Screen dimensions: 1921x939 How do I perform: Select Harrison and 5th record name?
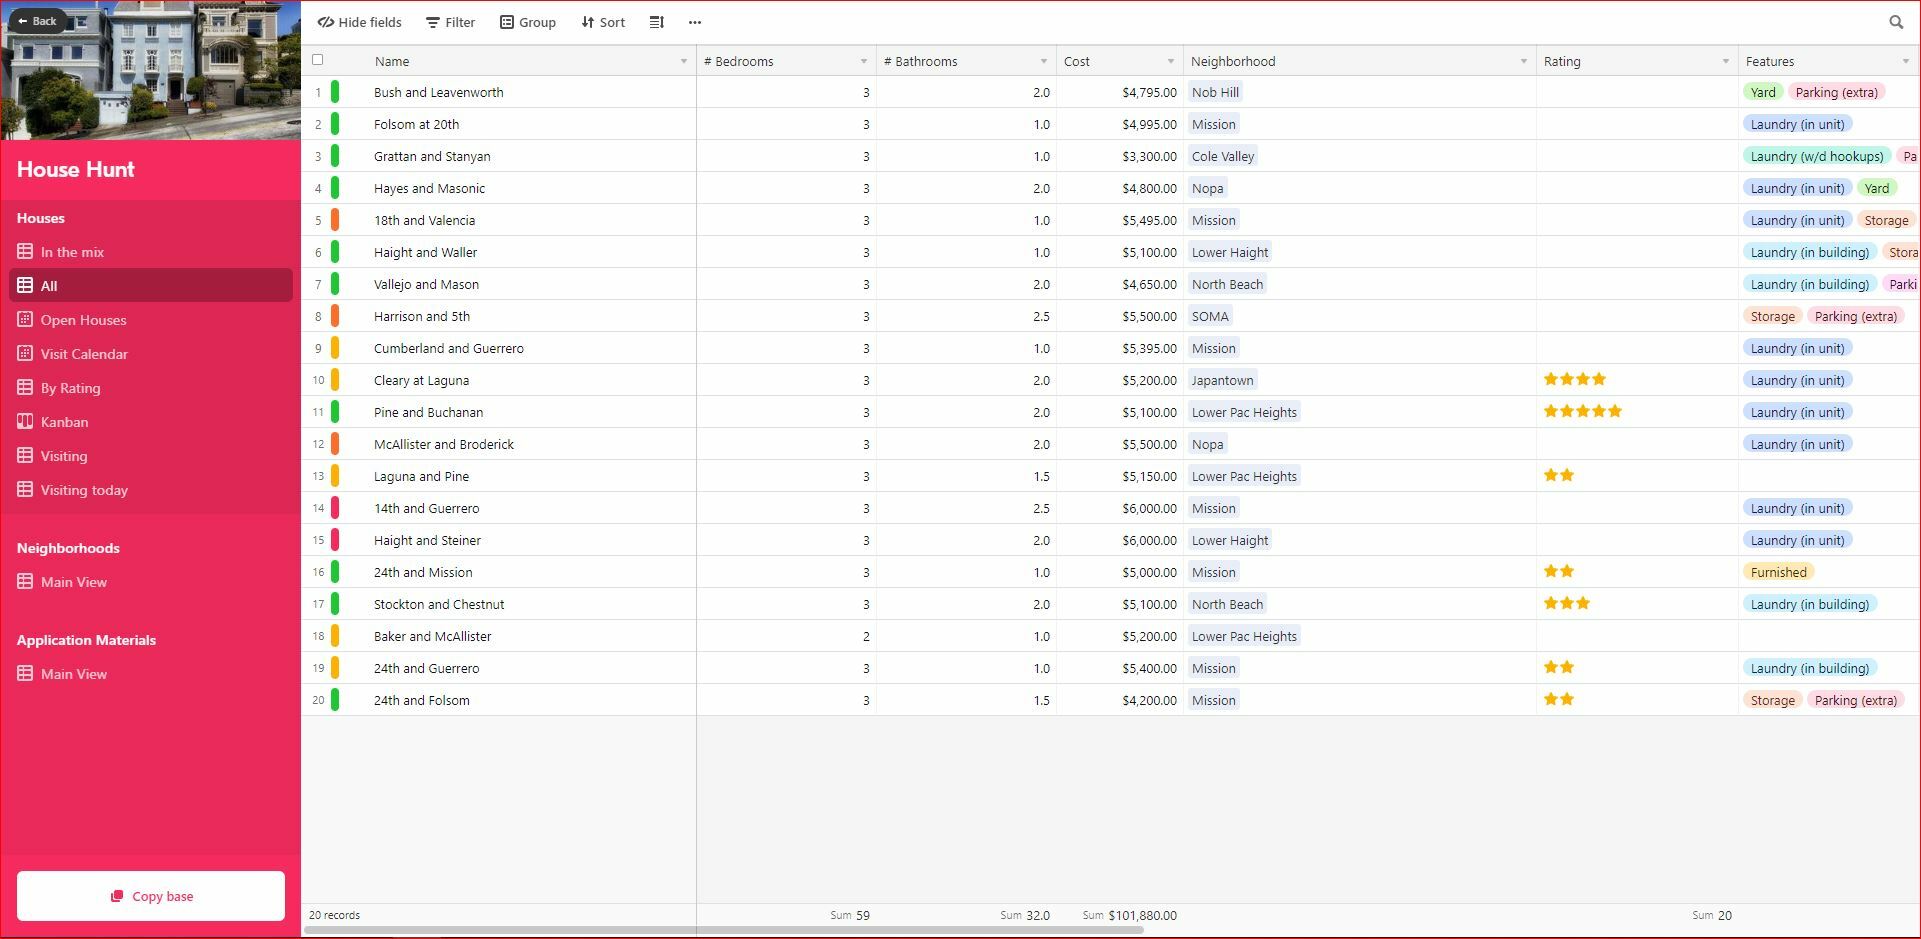click(422, 316)
